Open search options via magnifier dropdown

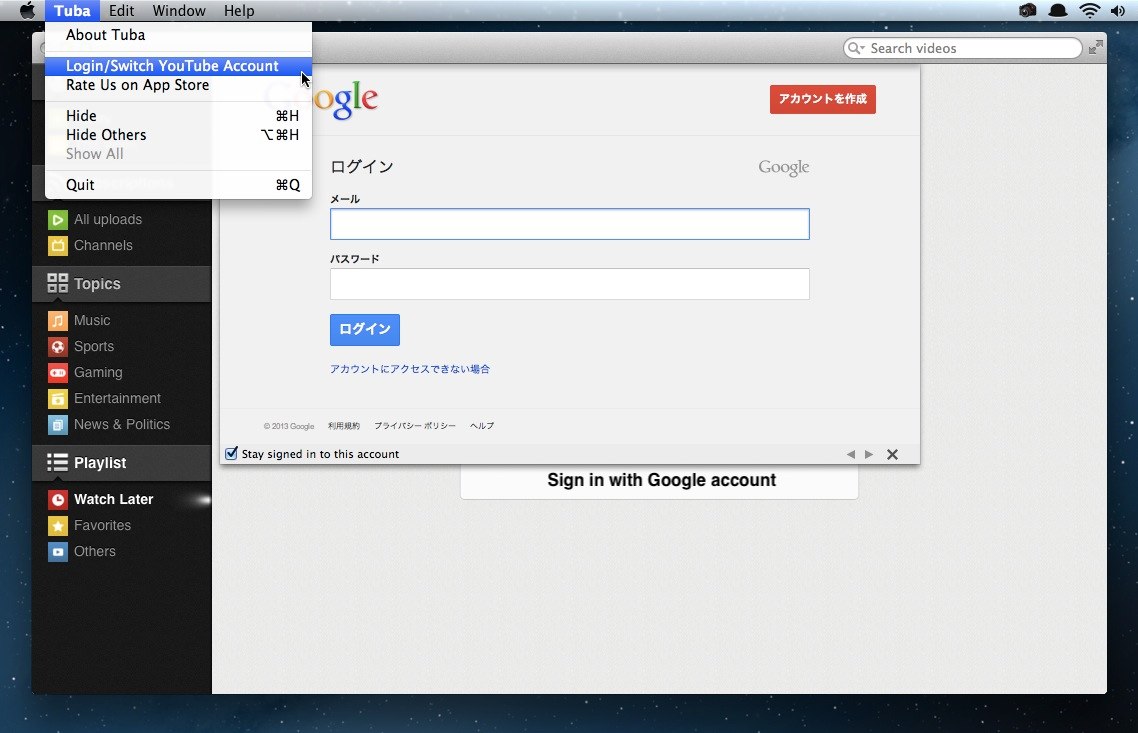click(856, 48)
